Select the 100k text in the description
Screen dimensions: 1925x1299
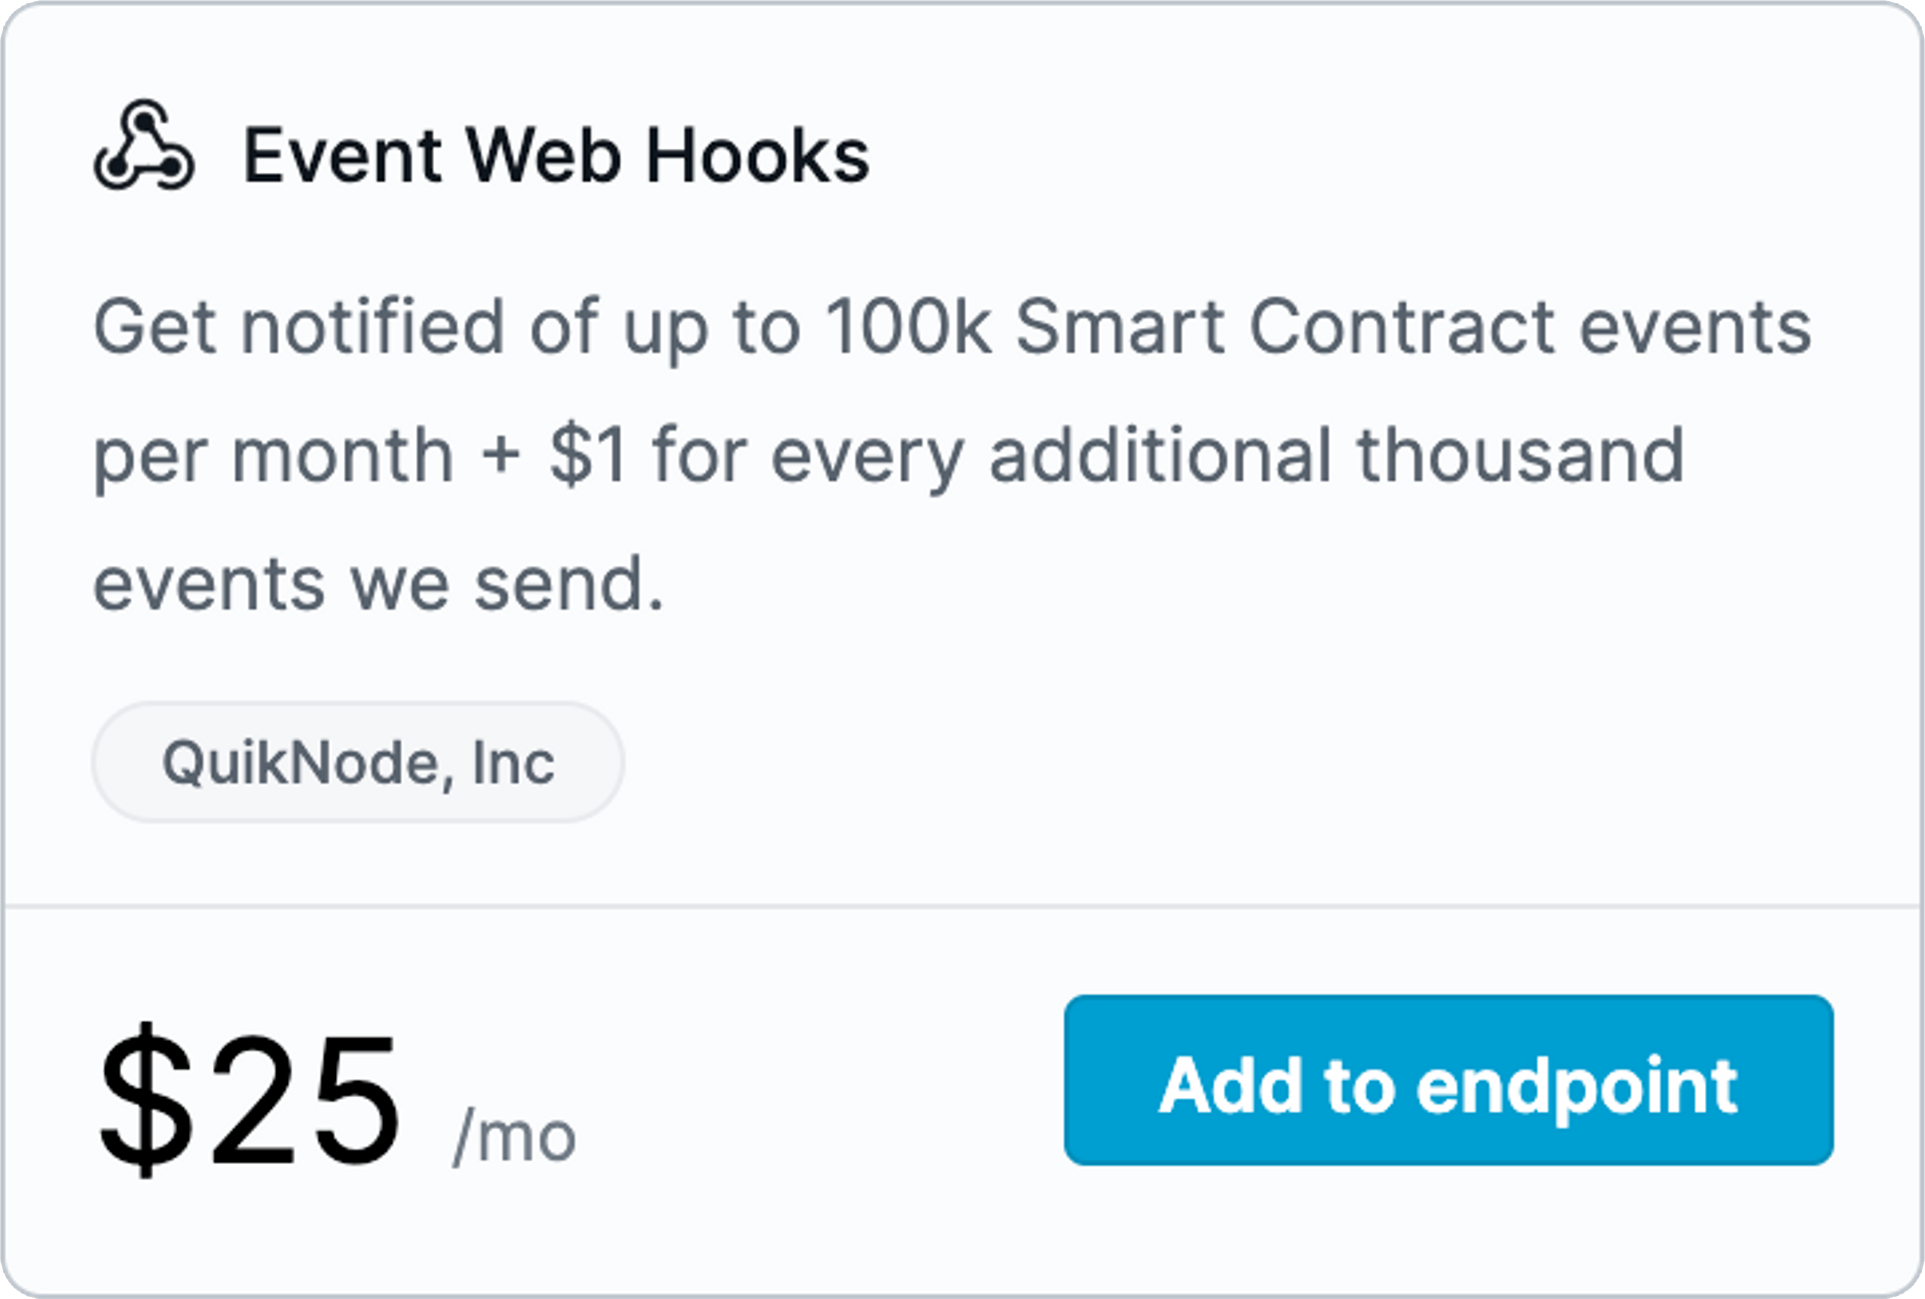pyautogui.click(x=909, y=326)
